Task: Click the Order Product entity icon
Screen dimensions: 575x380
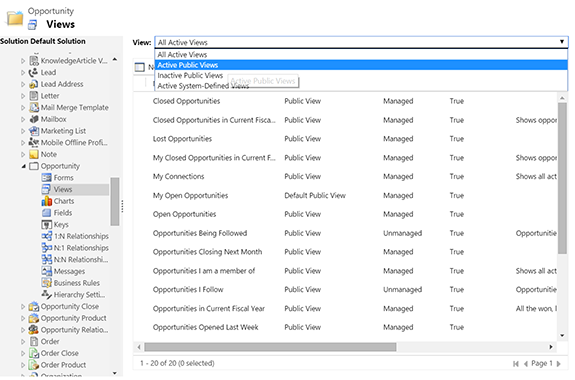Action: tap(34, 365)
